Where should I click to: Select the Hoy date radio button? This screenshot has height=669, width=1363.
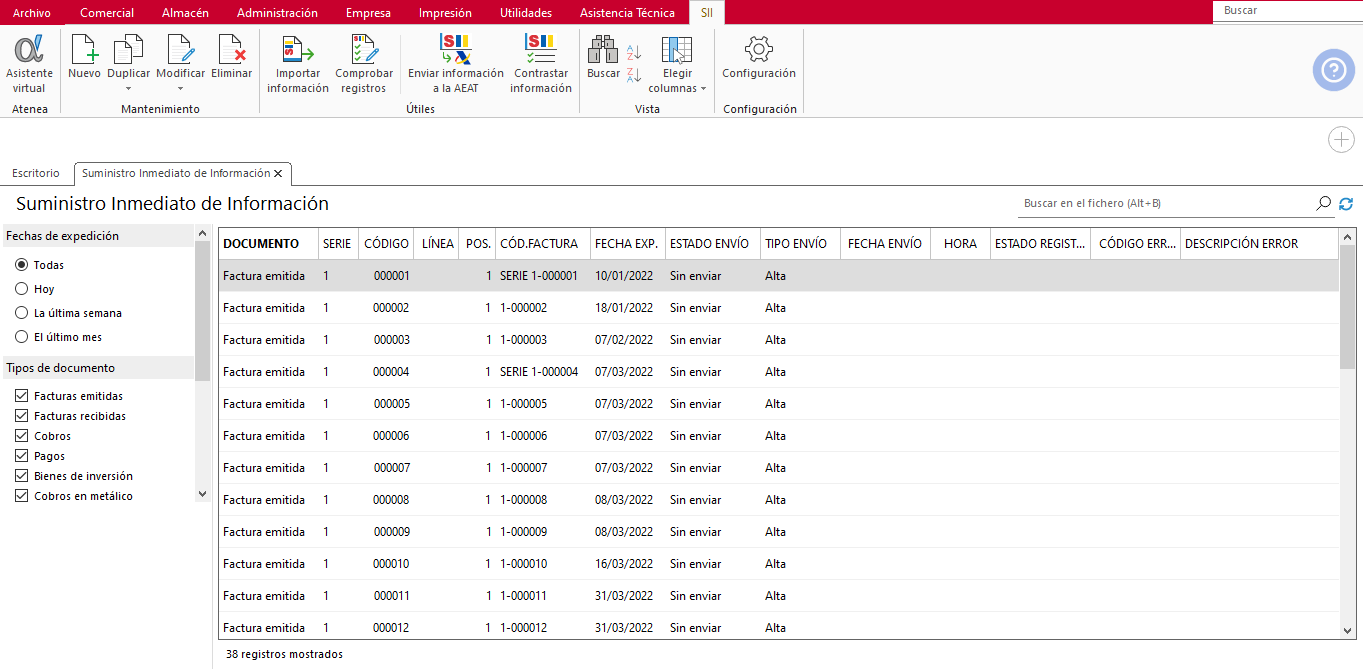(21, 289)
